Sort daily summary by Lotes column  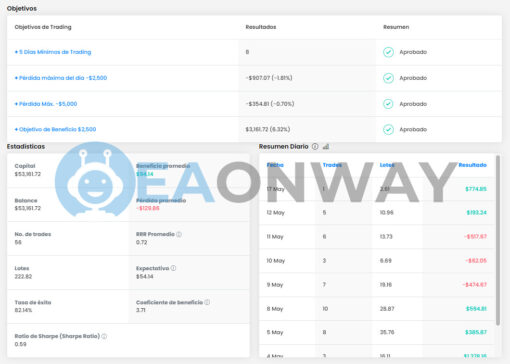coord(387,165)
